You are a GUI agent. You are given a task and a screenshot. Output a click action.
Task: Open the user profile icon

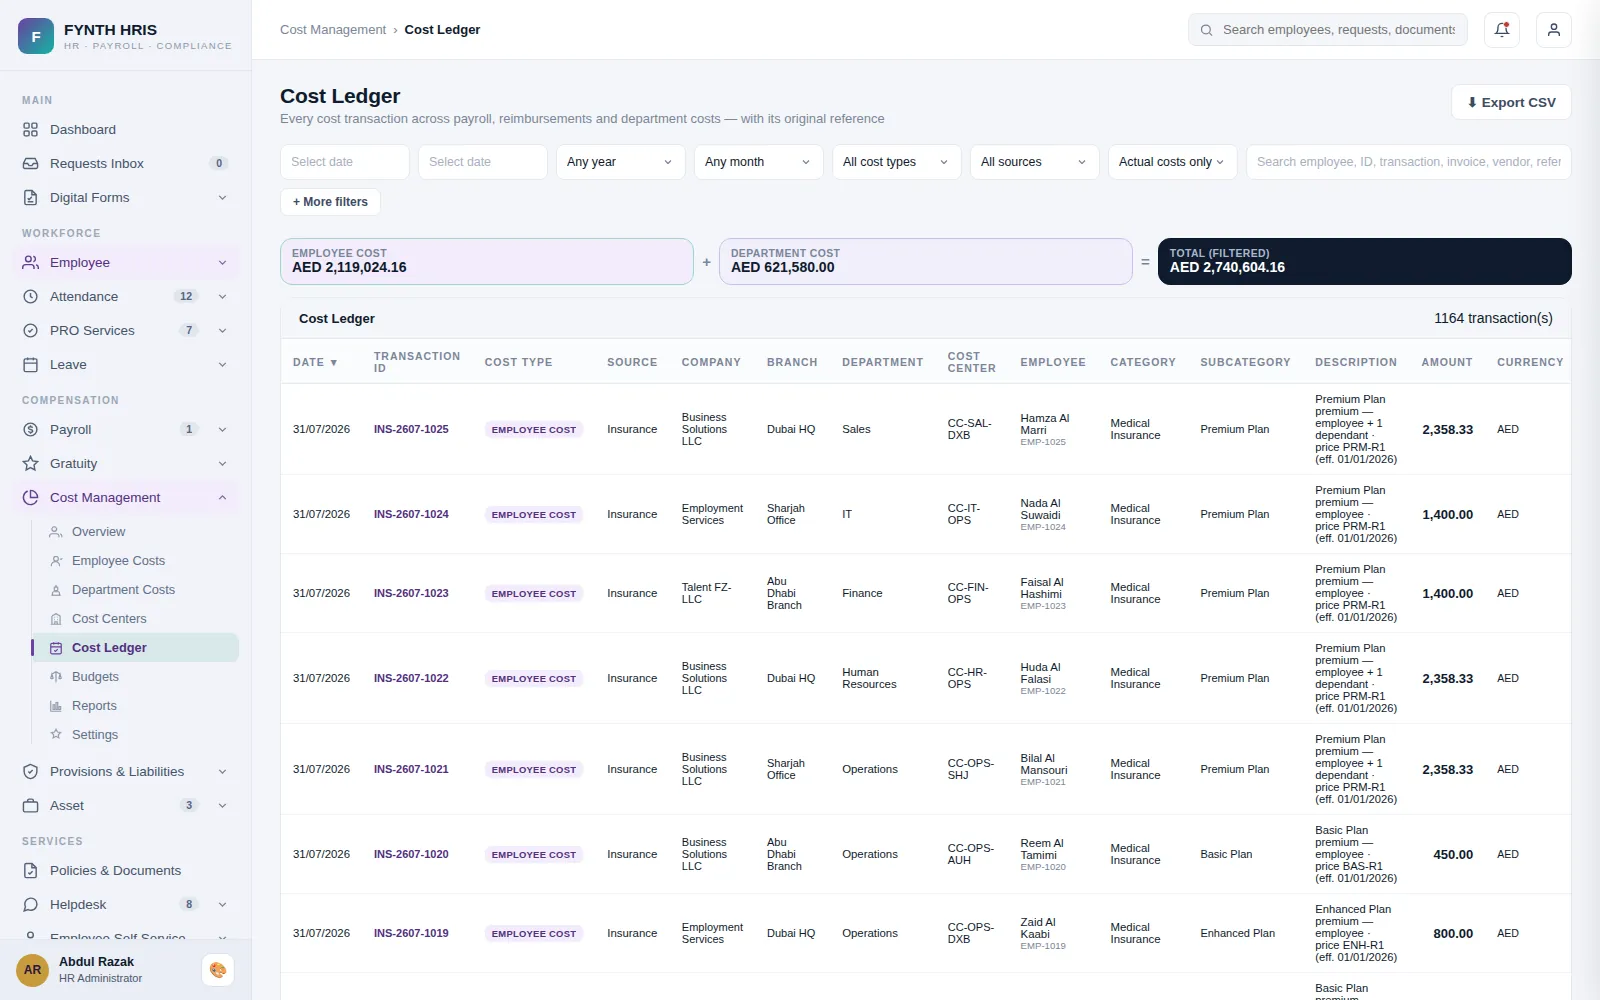click(1554, 30)
